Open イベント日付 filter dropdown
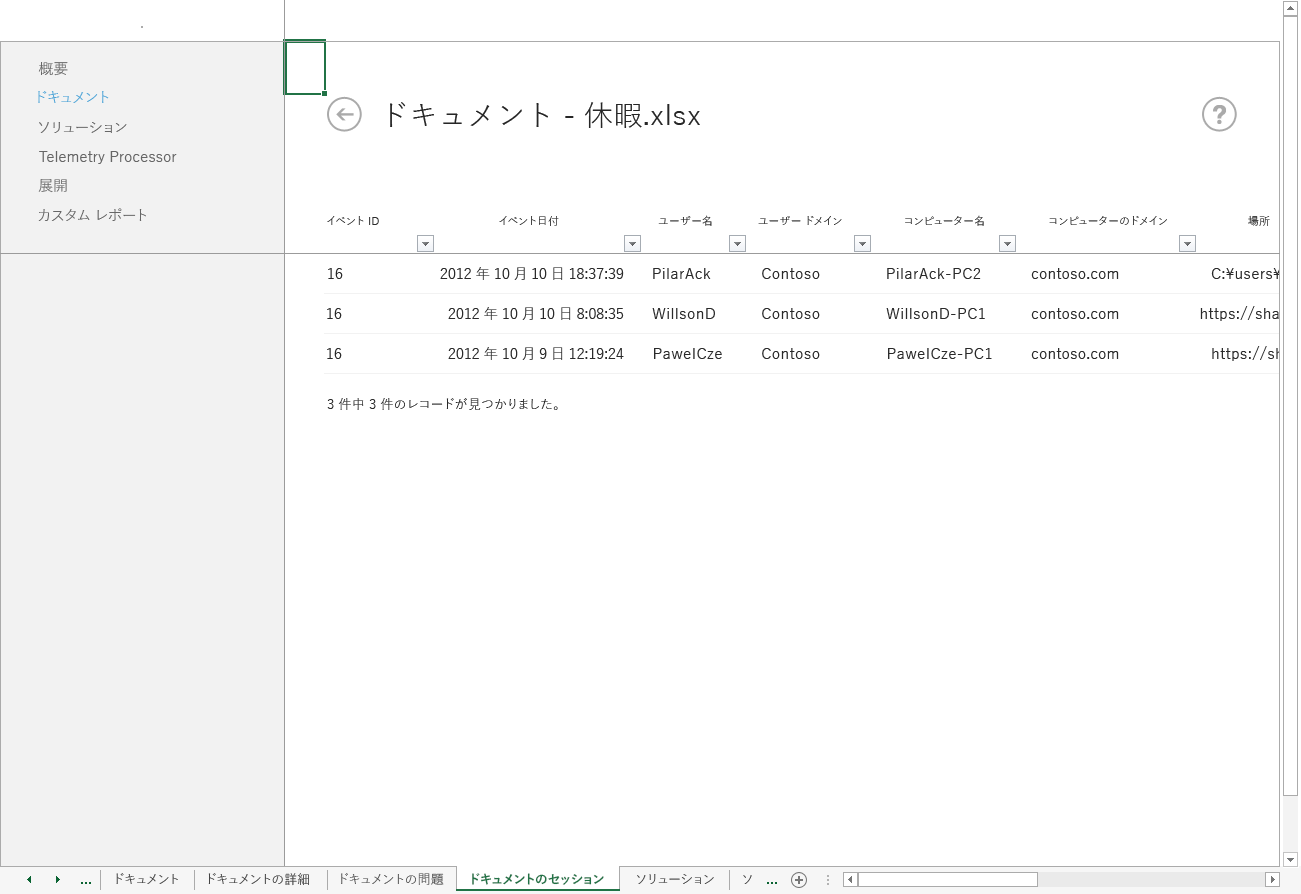 (x=632, y=243)
